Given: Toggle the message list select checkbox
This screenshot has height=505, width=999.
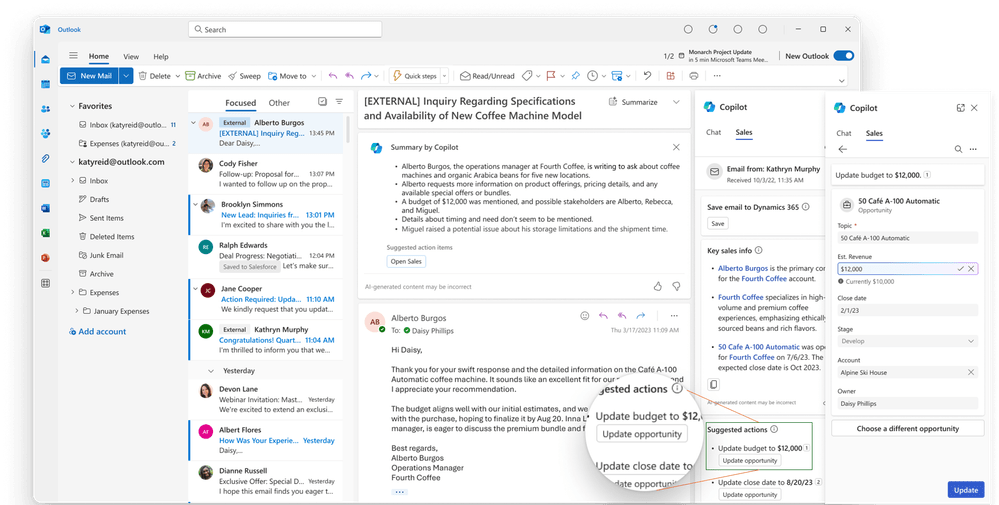Looking at the screenshot, I should point(322,102).
